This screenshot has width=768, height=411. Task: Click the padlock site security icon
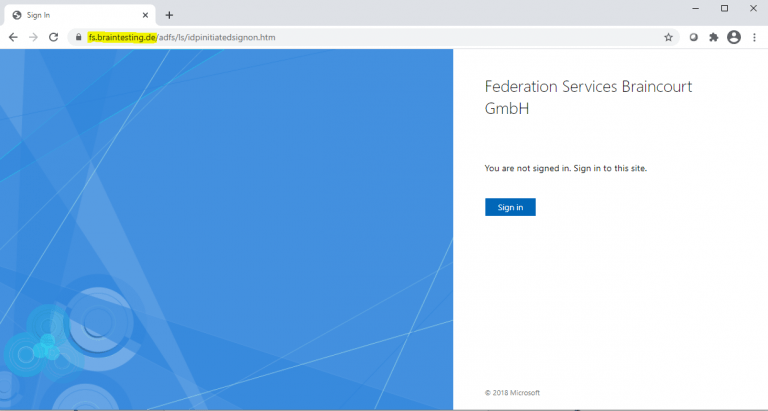click(78, 37)
